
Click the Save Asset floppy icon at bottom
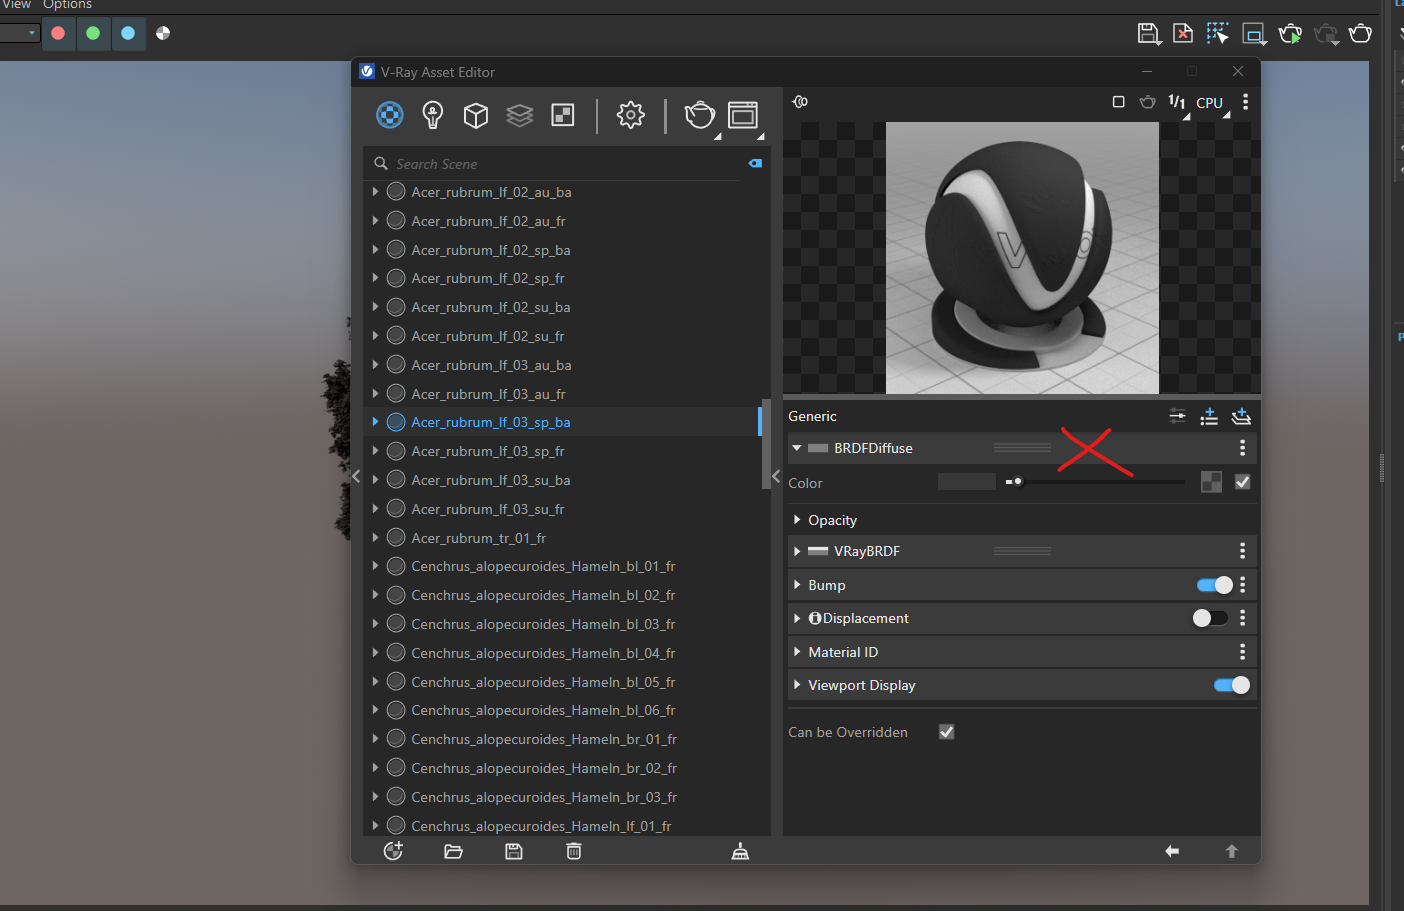(x=514, y=851)
